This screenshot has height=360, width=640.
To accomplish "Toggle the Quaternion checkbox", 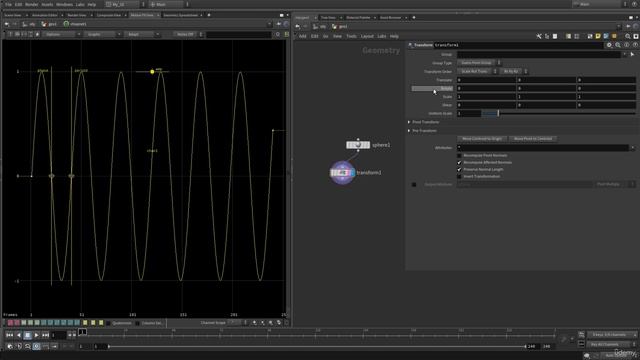I will [x=109, y=323].
